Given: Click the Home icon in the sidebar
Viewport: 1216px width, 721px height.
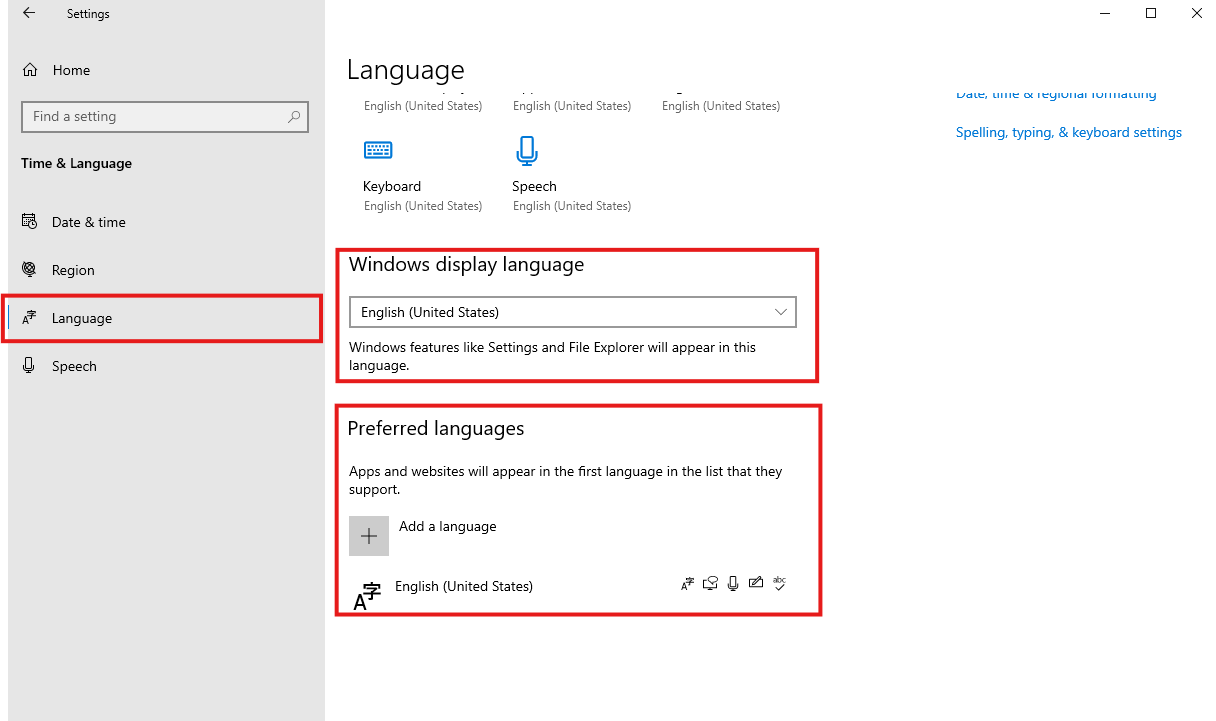Looking at the screenshot, I should pos(30,70).
